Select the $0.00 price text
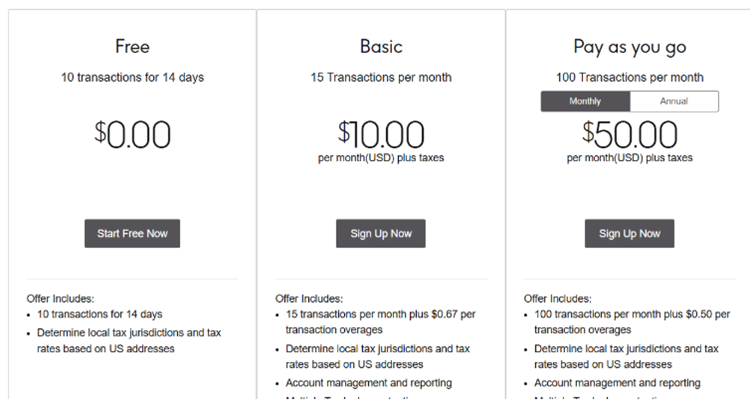This screenshot has width=750, height=405. tap(132, 135)
